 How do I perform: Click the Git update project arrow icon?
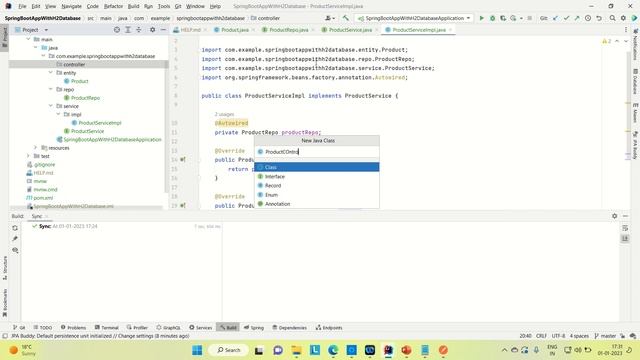[x=556, y=18]
